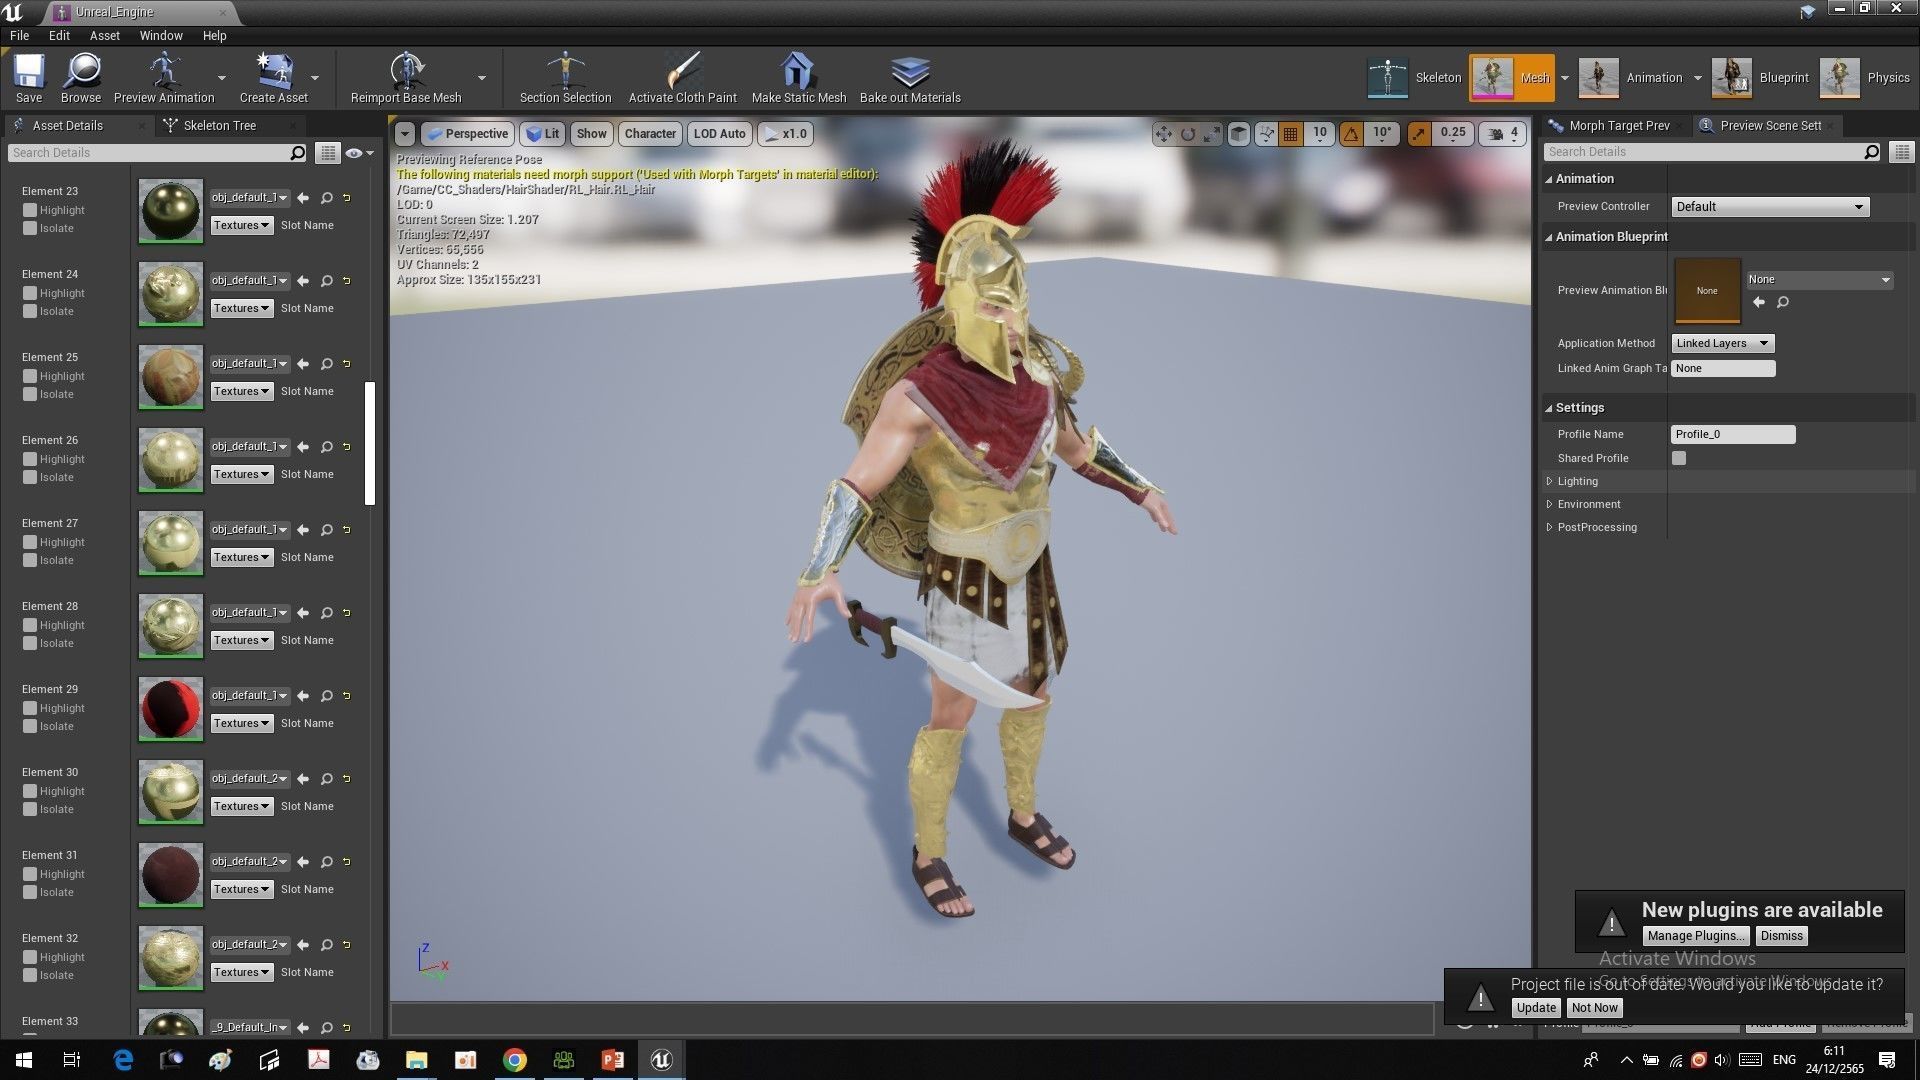Open the Window menu
The height and width of the screenshot is (1080, 1920).
(161, 35)
